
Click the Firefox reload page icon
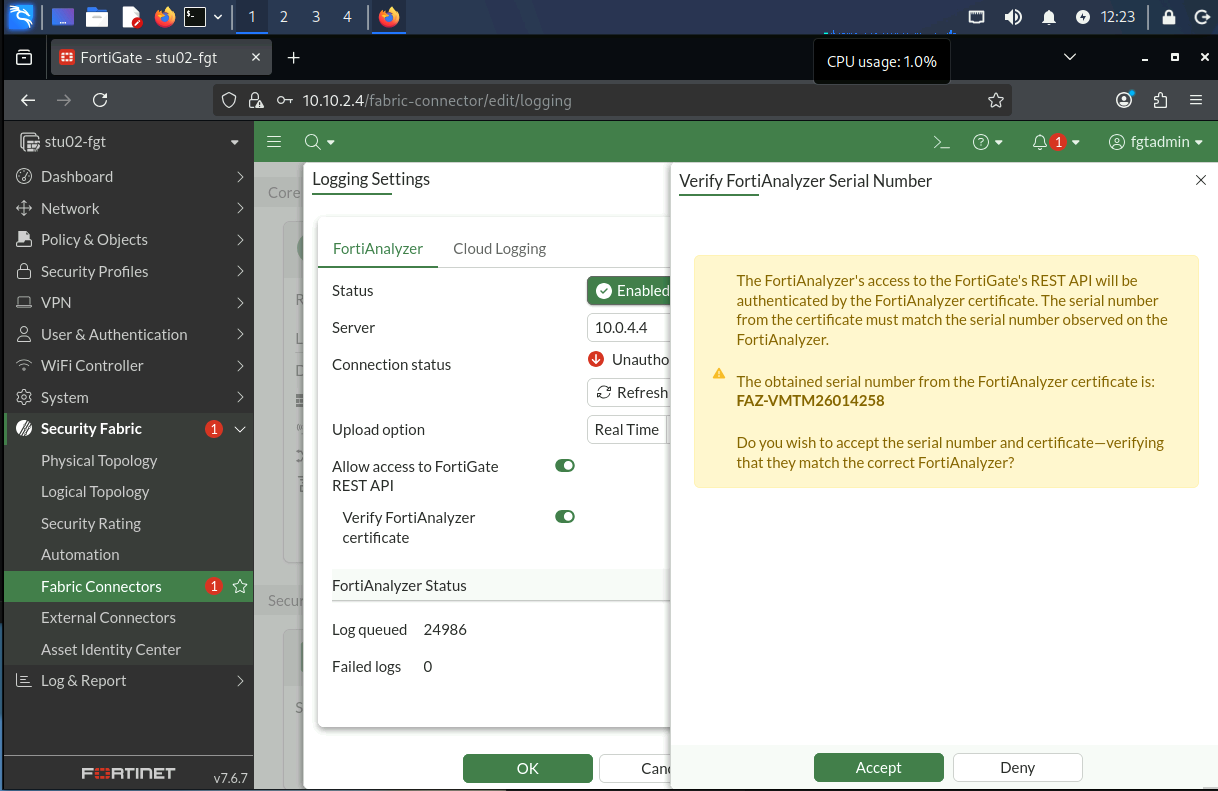(100, 100)
